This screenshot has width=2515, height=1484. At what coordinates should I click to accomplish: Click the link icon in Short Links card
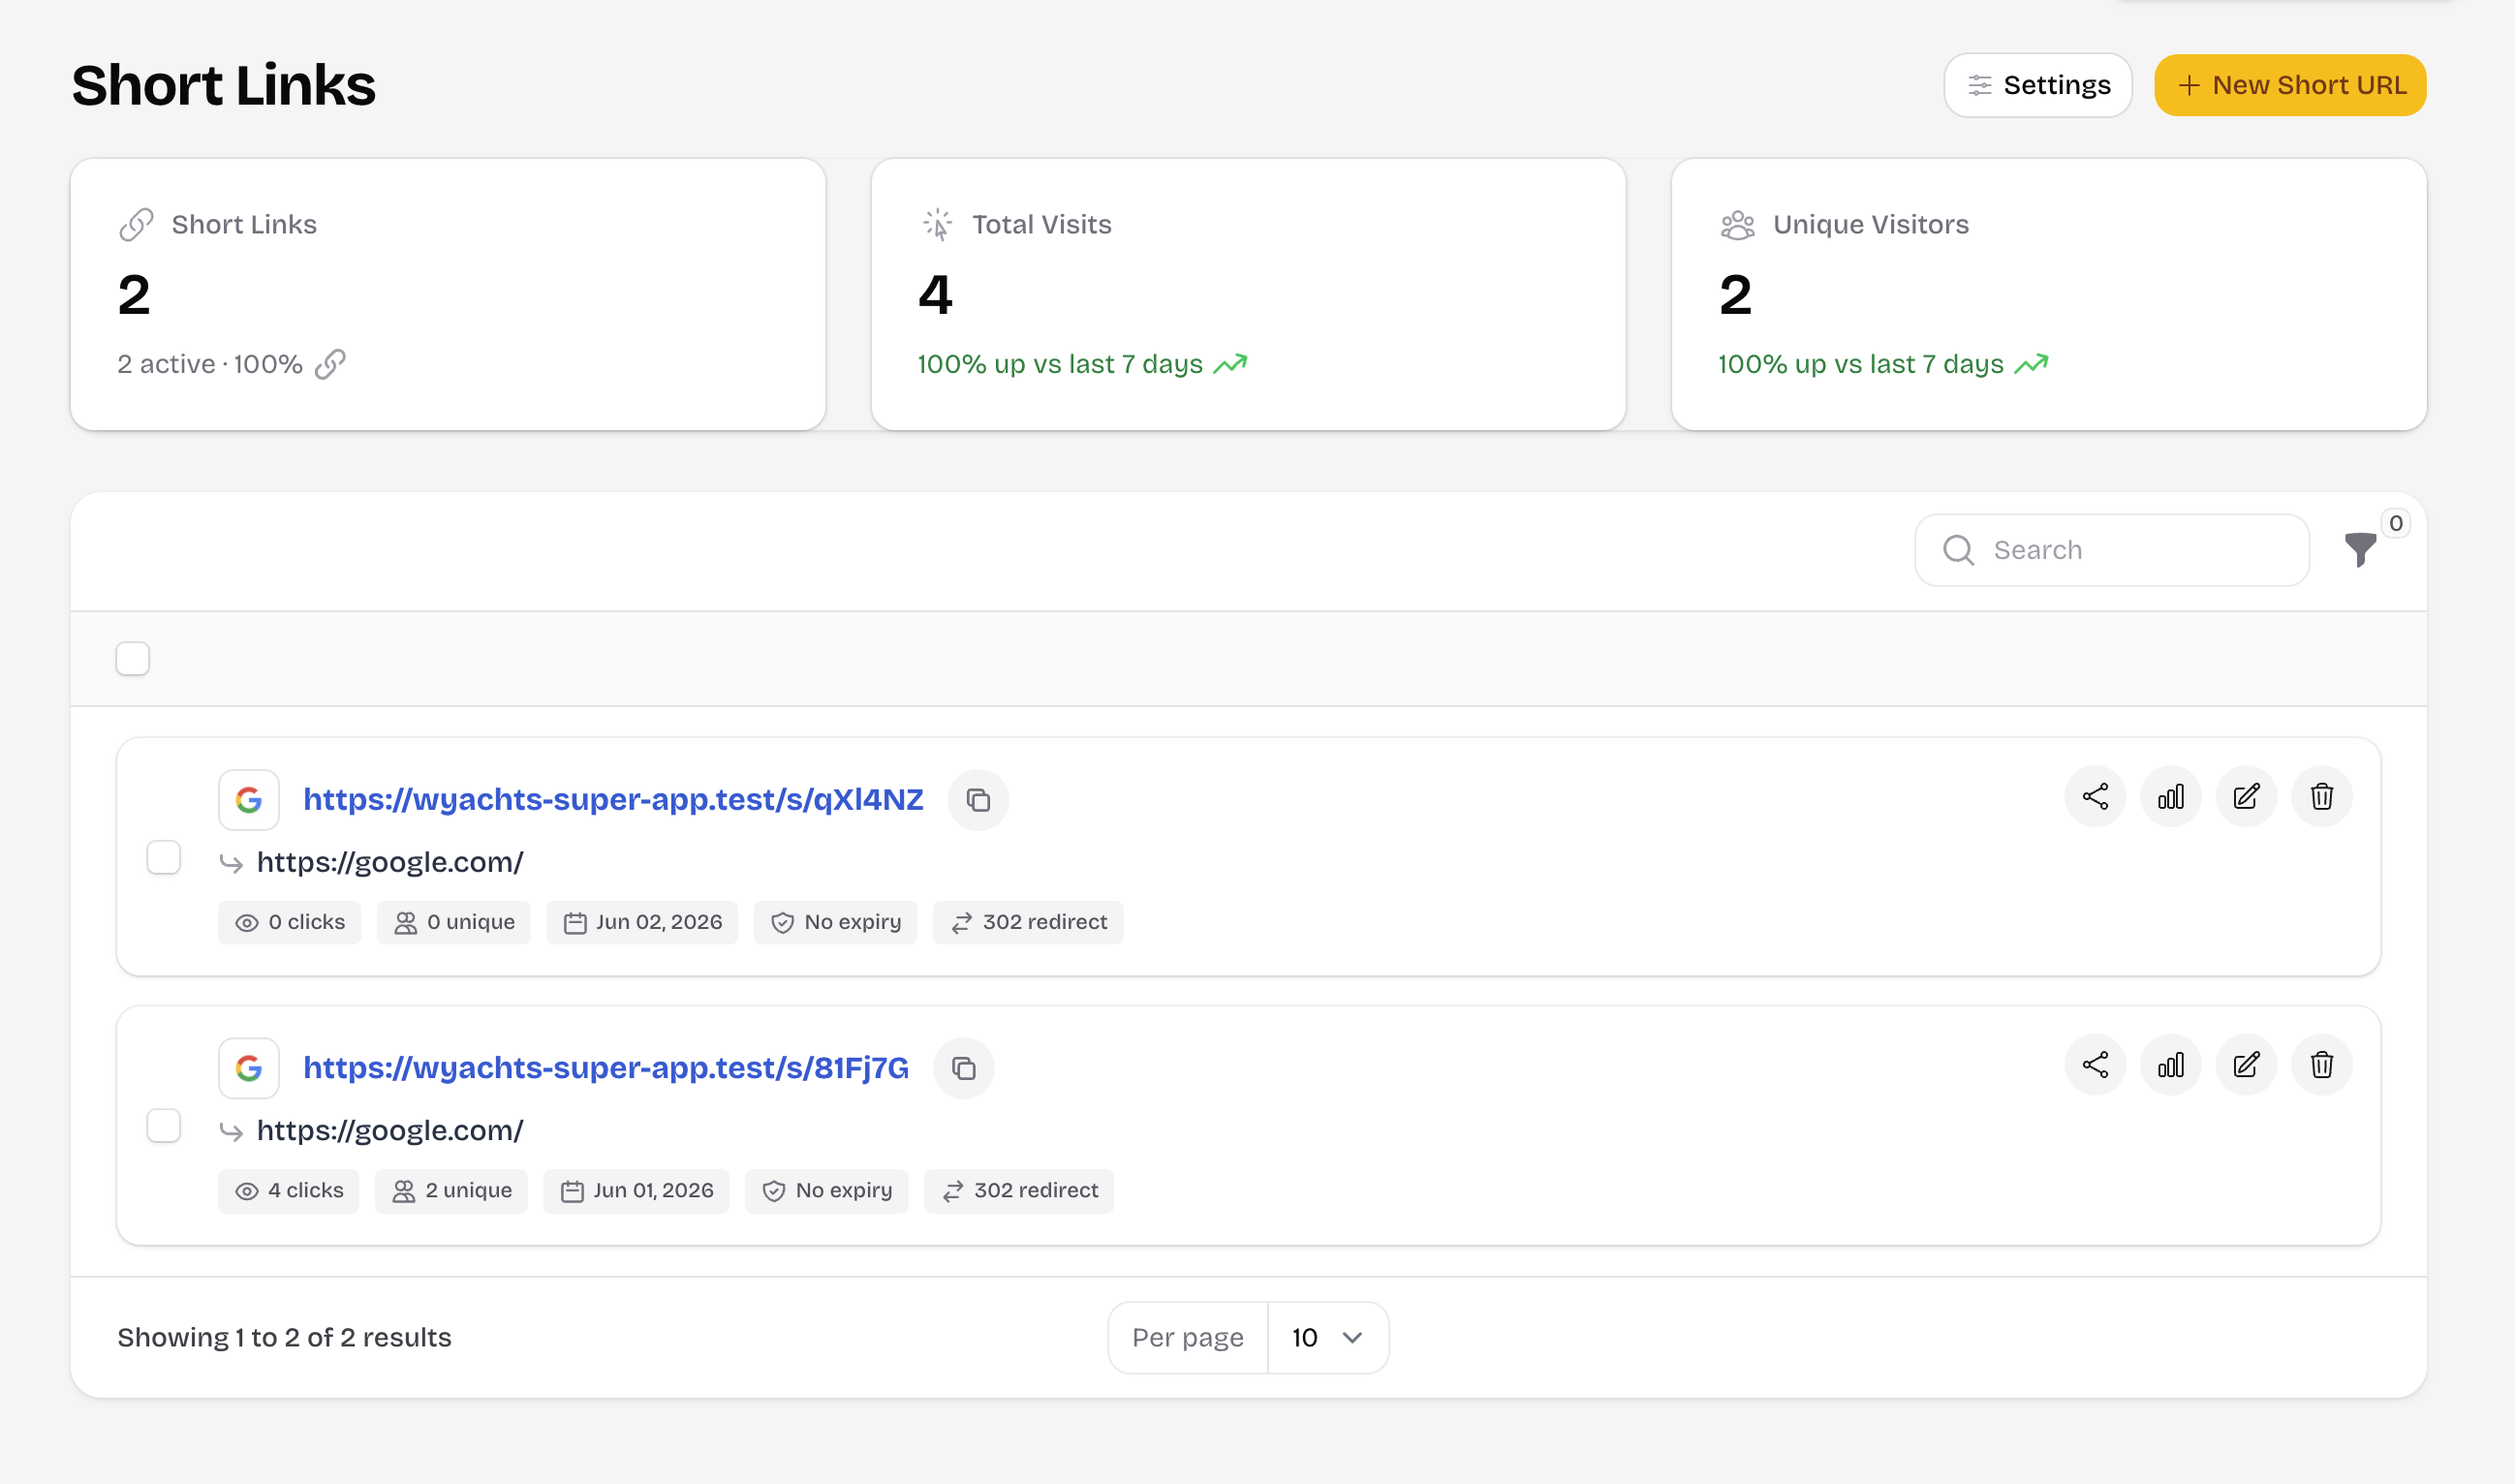pyautogui.click(x=136, y=225)
